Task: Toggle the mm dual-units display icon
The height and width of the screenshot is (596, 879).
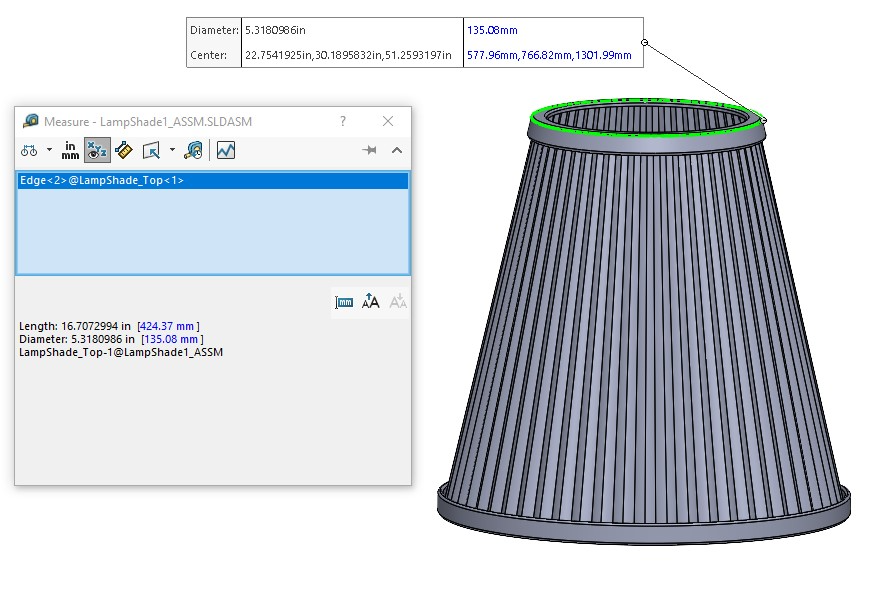Action: pyautogui.click(x=344, y=303)
